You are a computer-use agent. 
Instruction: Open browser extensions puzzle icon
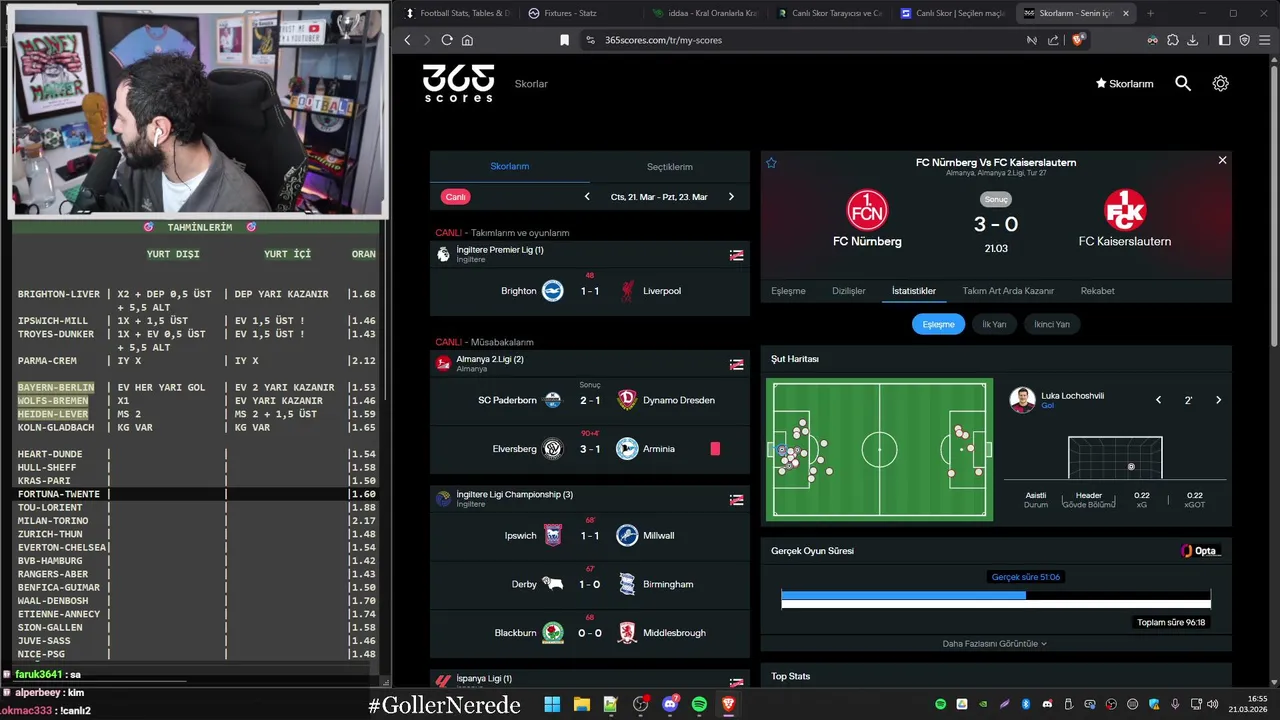pyautogui.click(x=1173, y=40)
